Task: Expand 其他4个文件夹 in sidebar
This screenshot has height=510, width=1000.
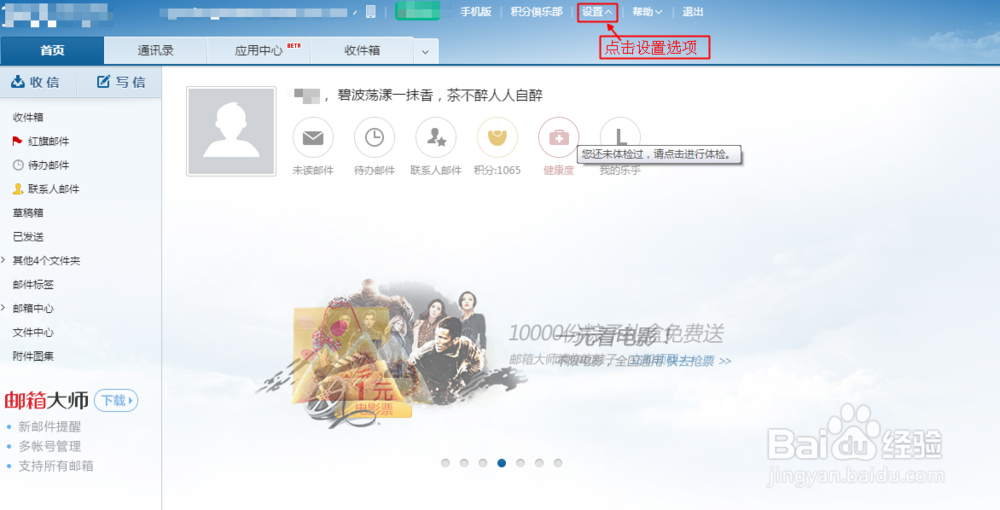Action: (x=46, y=261)
